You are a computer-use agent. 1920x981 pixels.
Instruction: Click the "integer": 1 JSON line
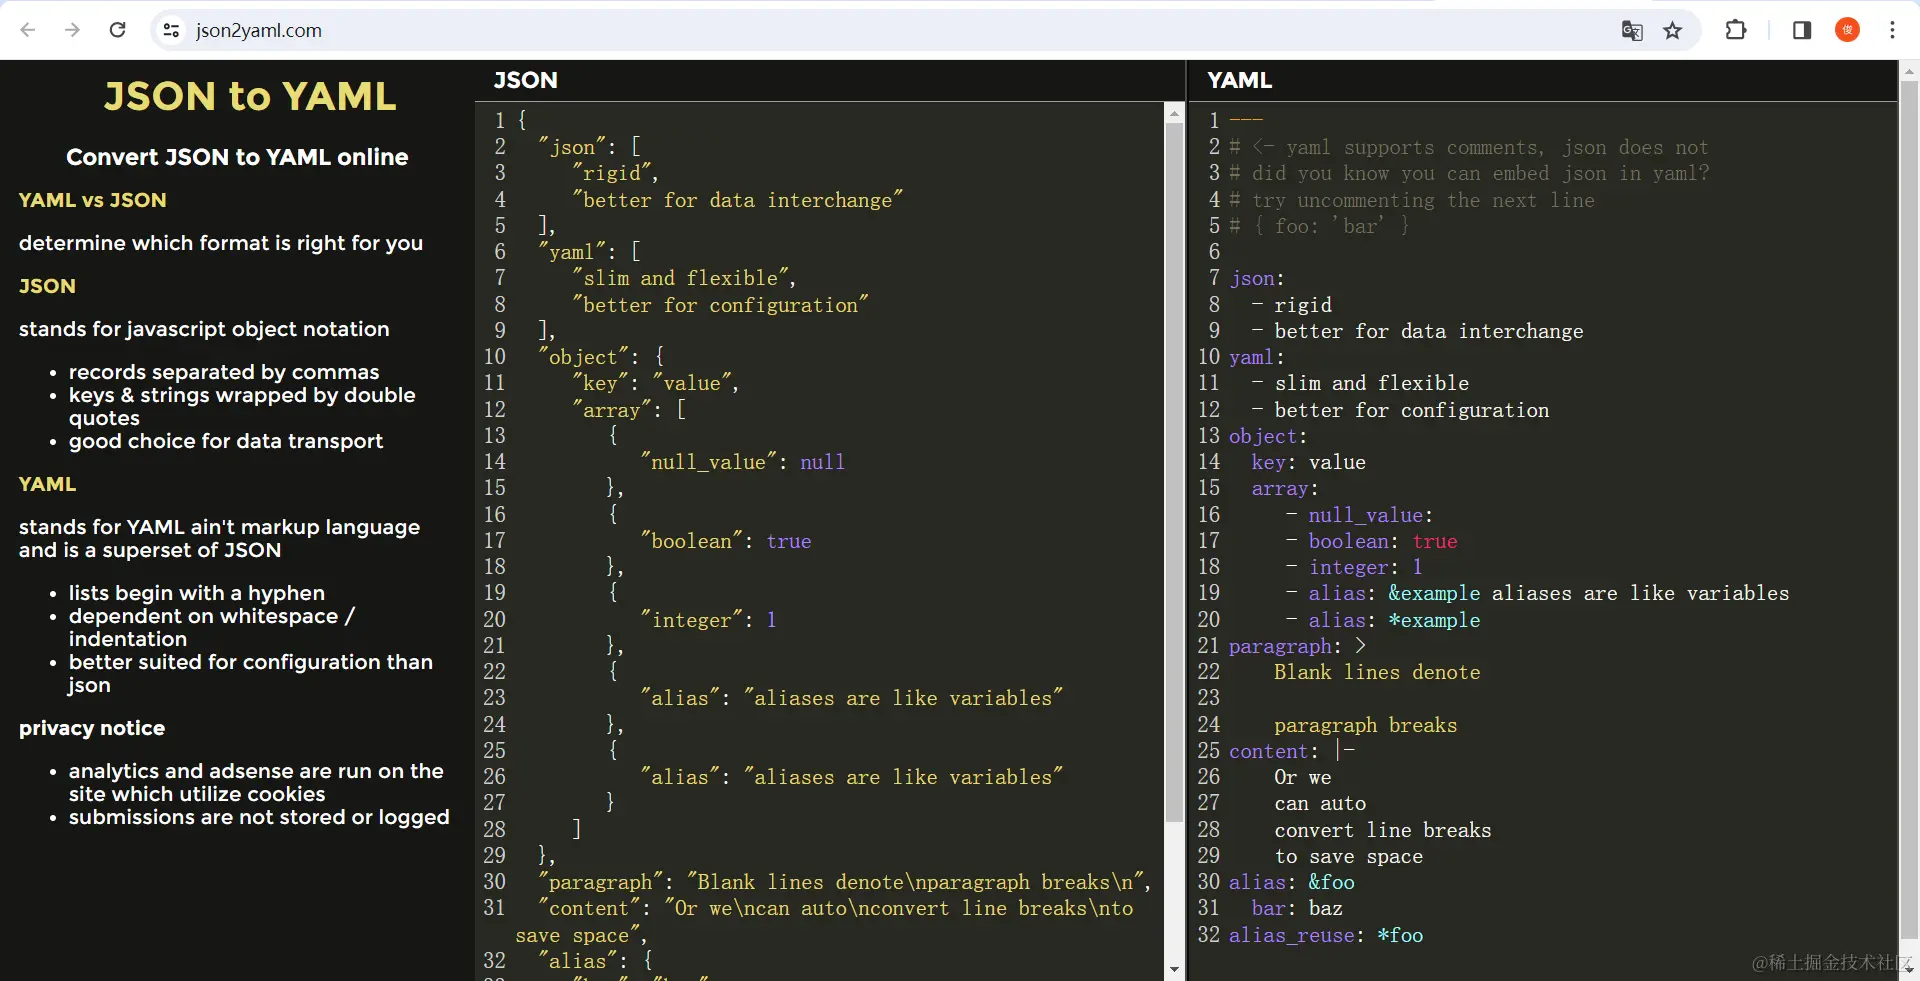[709, 620]
